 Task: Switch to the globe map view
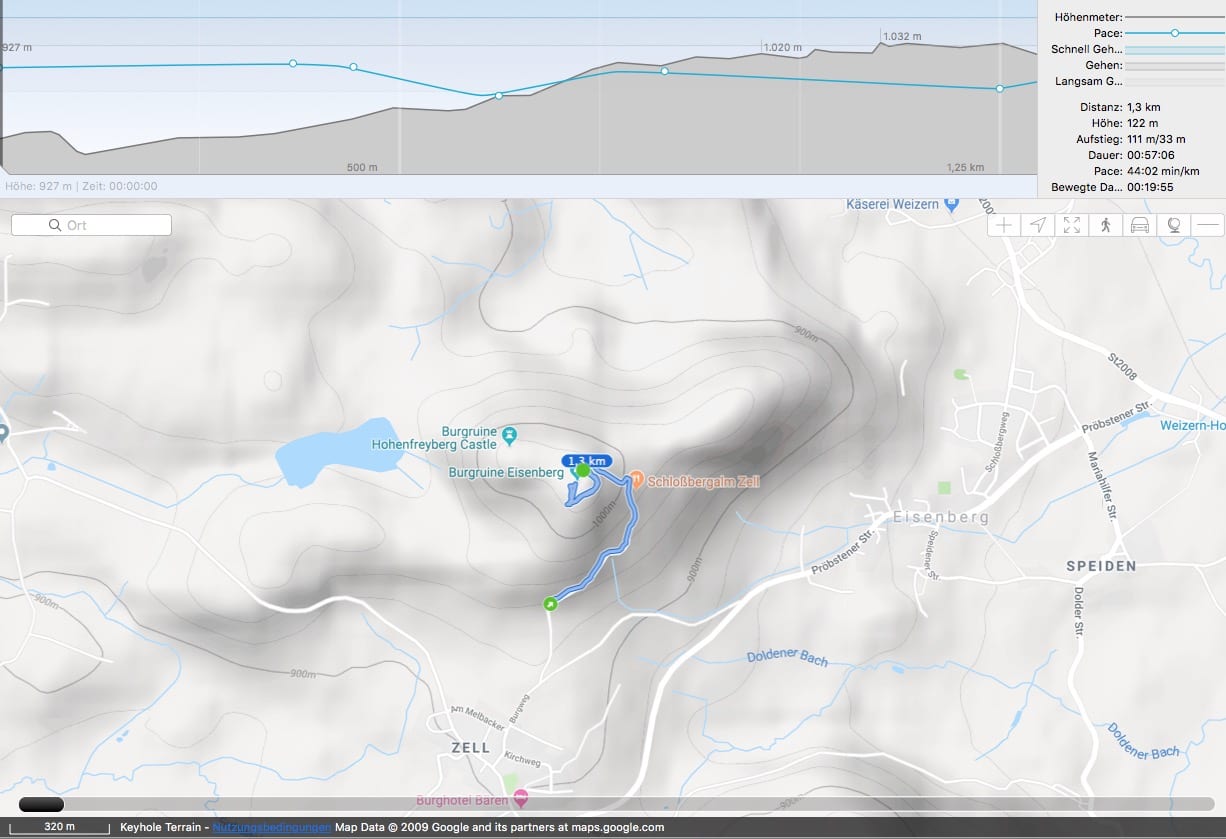(x=1174, y=225)
